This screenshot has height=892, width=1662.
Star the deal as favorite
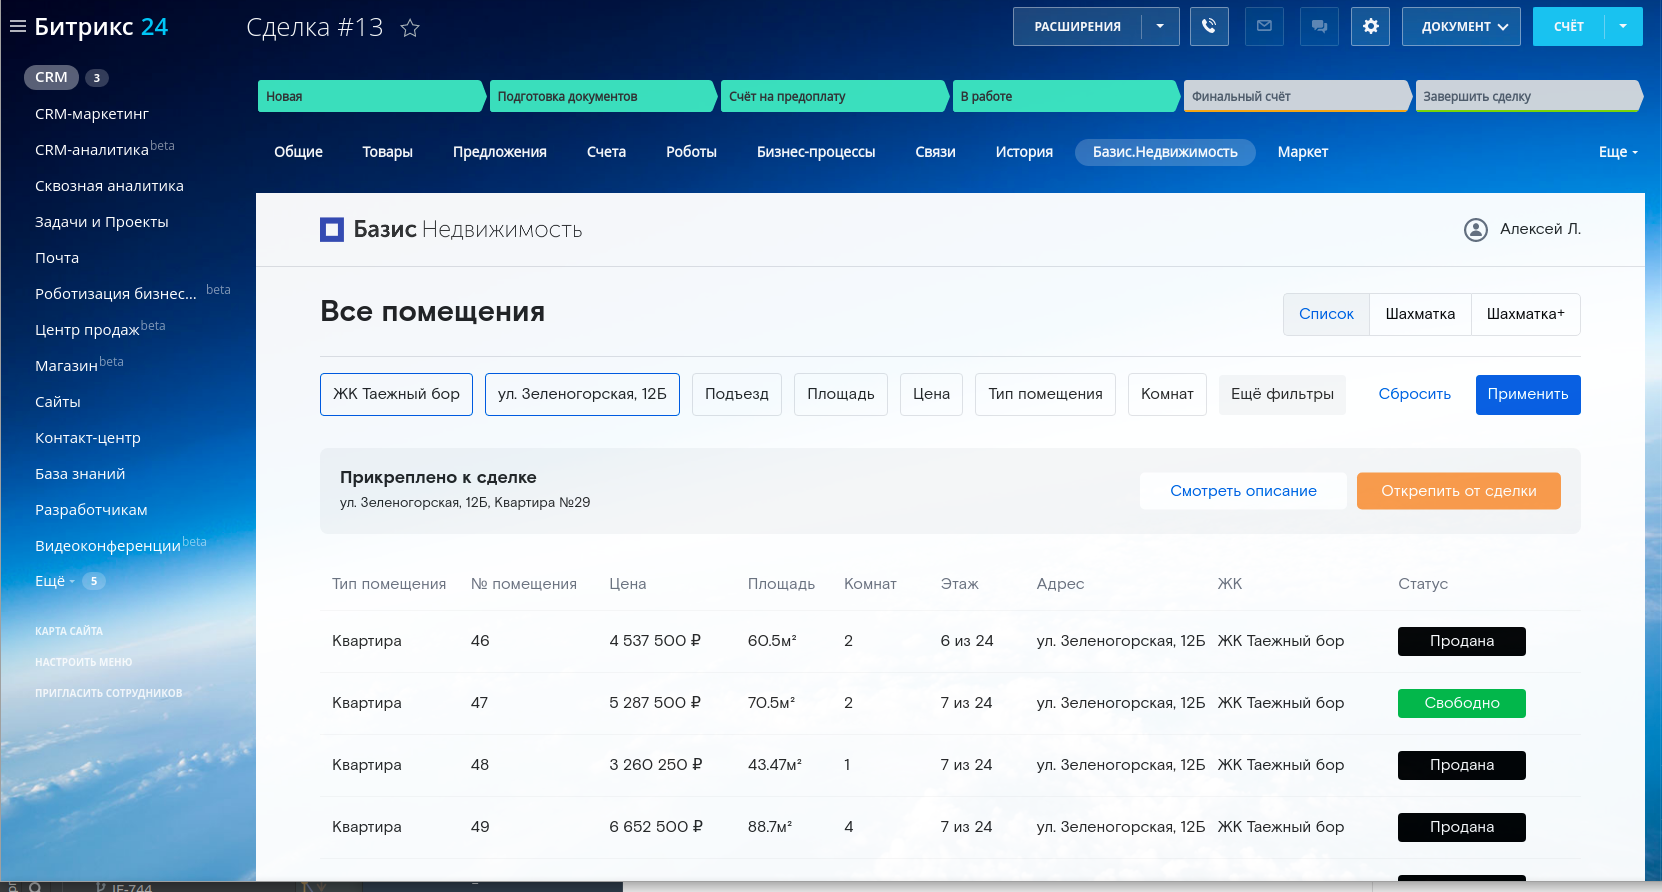coord(410,28)
